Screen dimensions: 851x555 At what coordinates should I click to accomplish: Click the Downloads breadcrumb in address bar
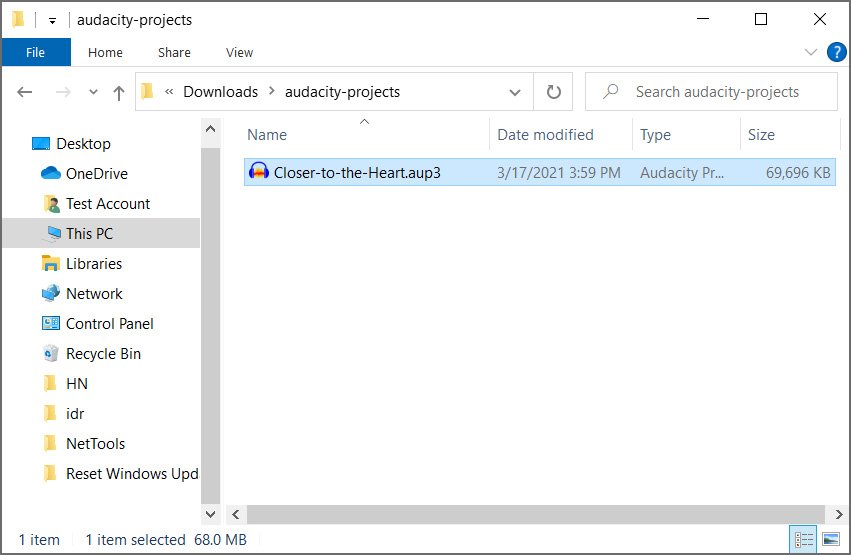(220, 92)
